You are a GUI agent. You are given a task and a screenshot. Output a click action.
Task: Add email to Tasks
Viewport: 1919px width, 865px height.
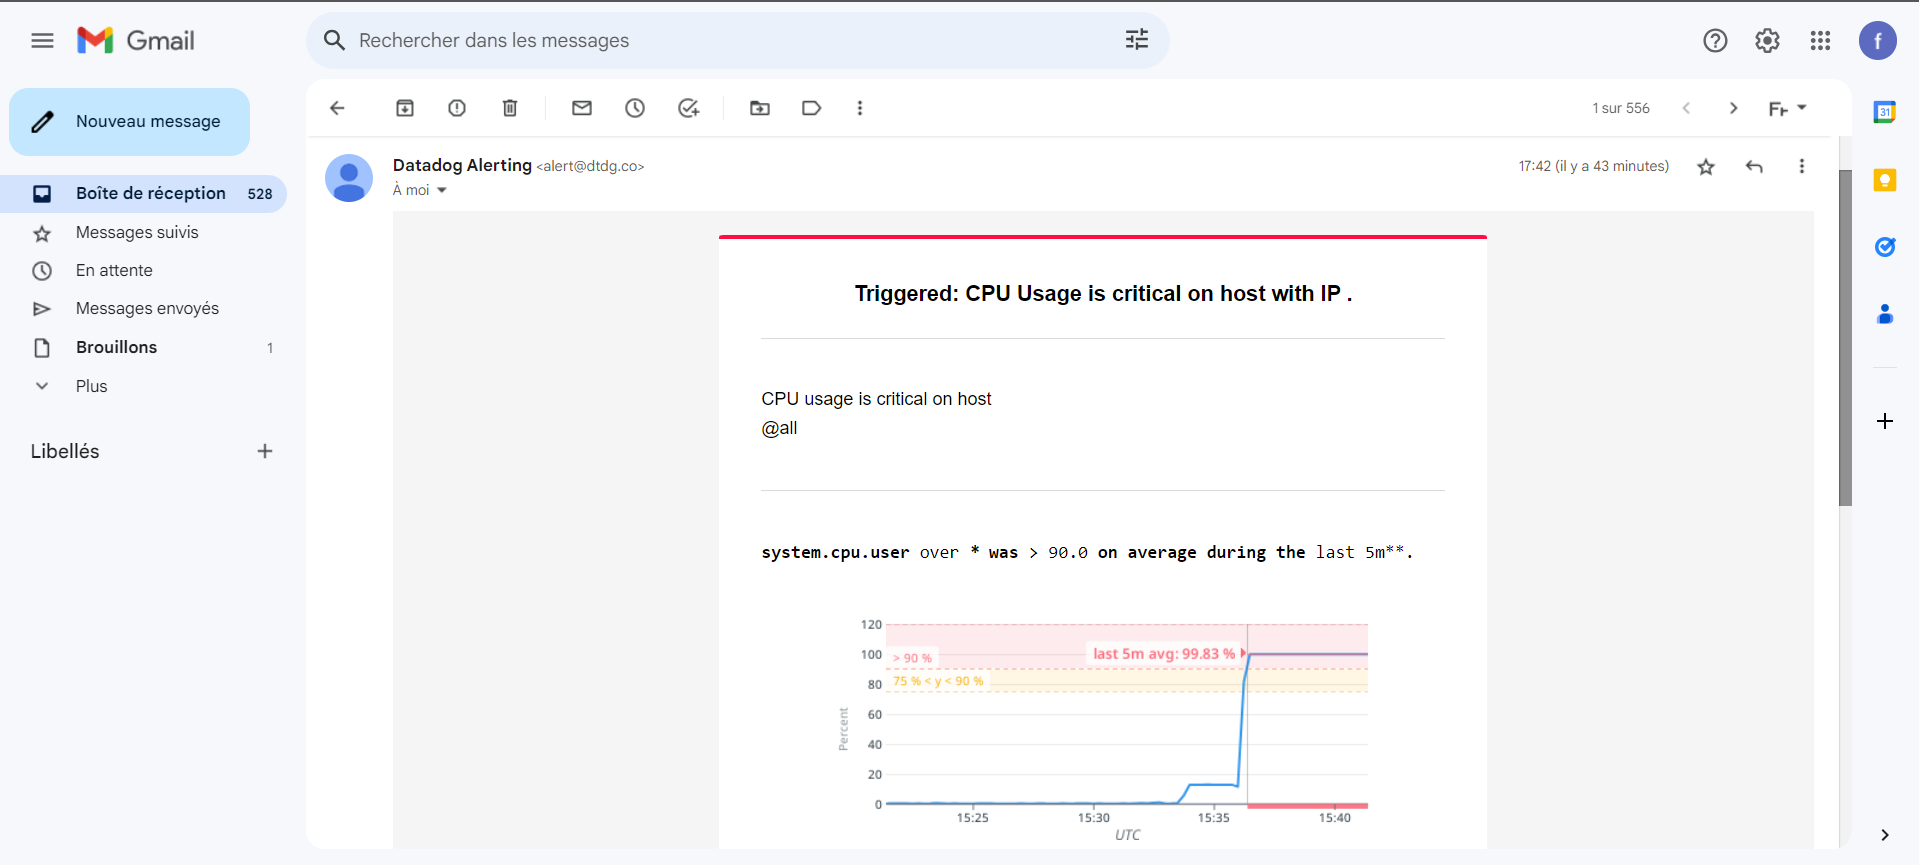(688, 108)
